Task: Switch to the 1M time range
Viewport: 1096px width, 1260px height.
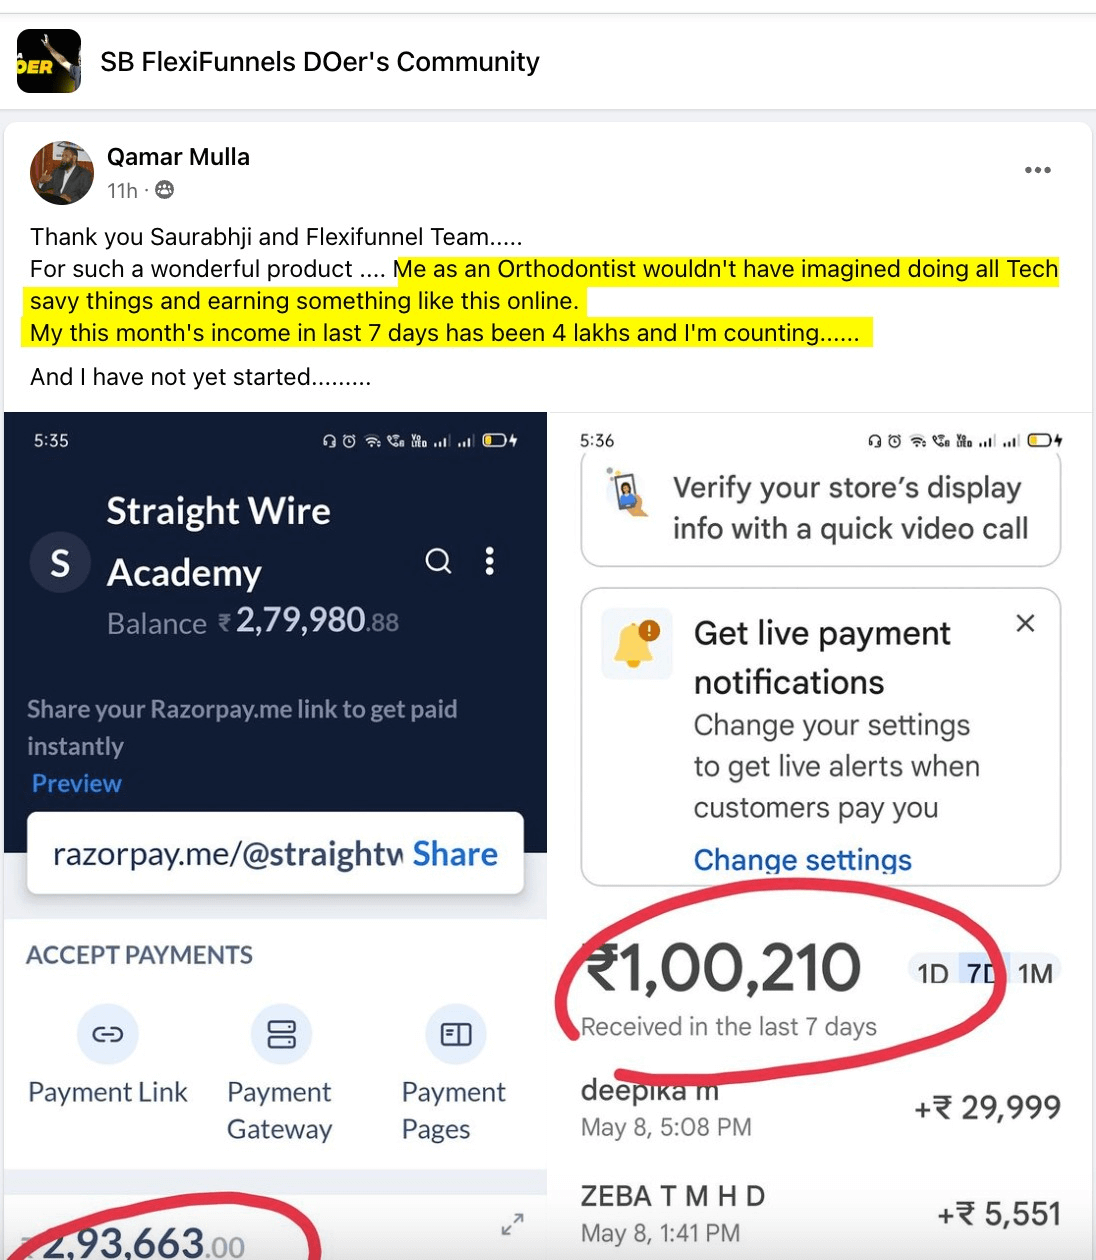Action: 1035,973
